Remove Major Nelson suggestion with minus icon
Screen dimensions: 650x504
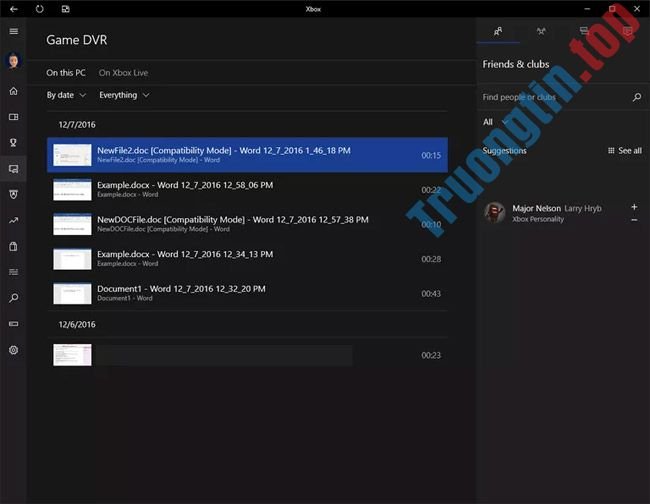[x=634, y=220]
